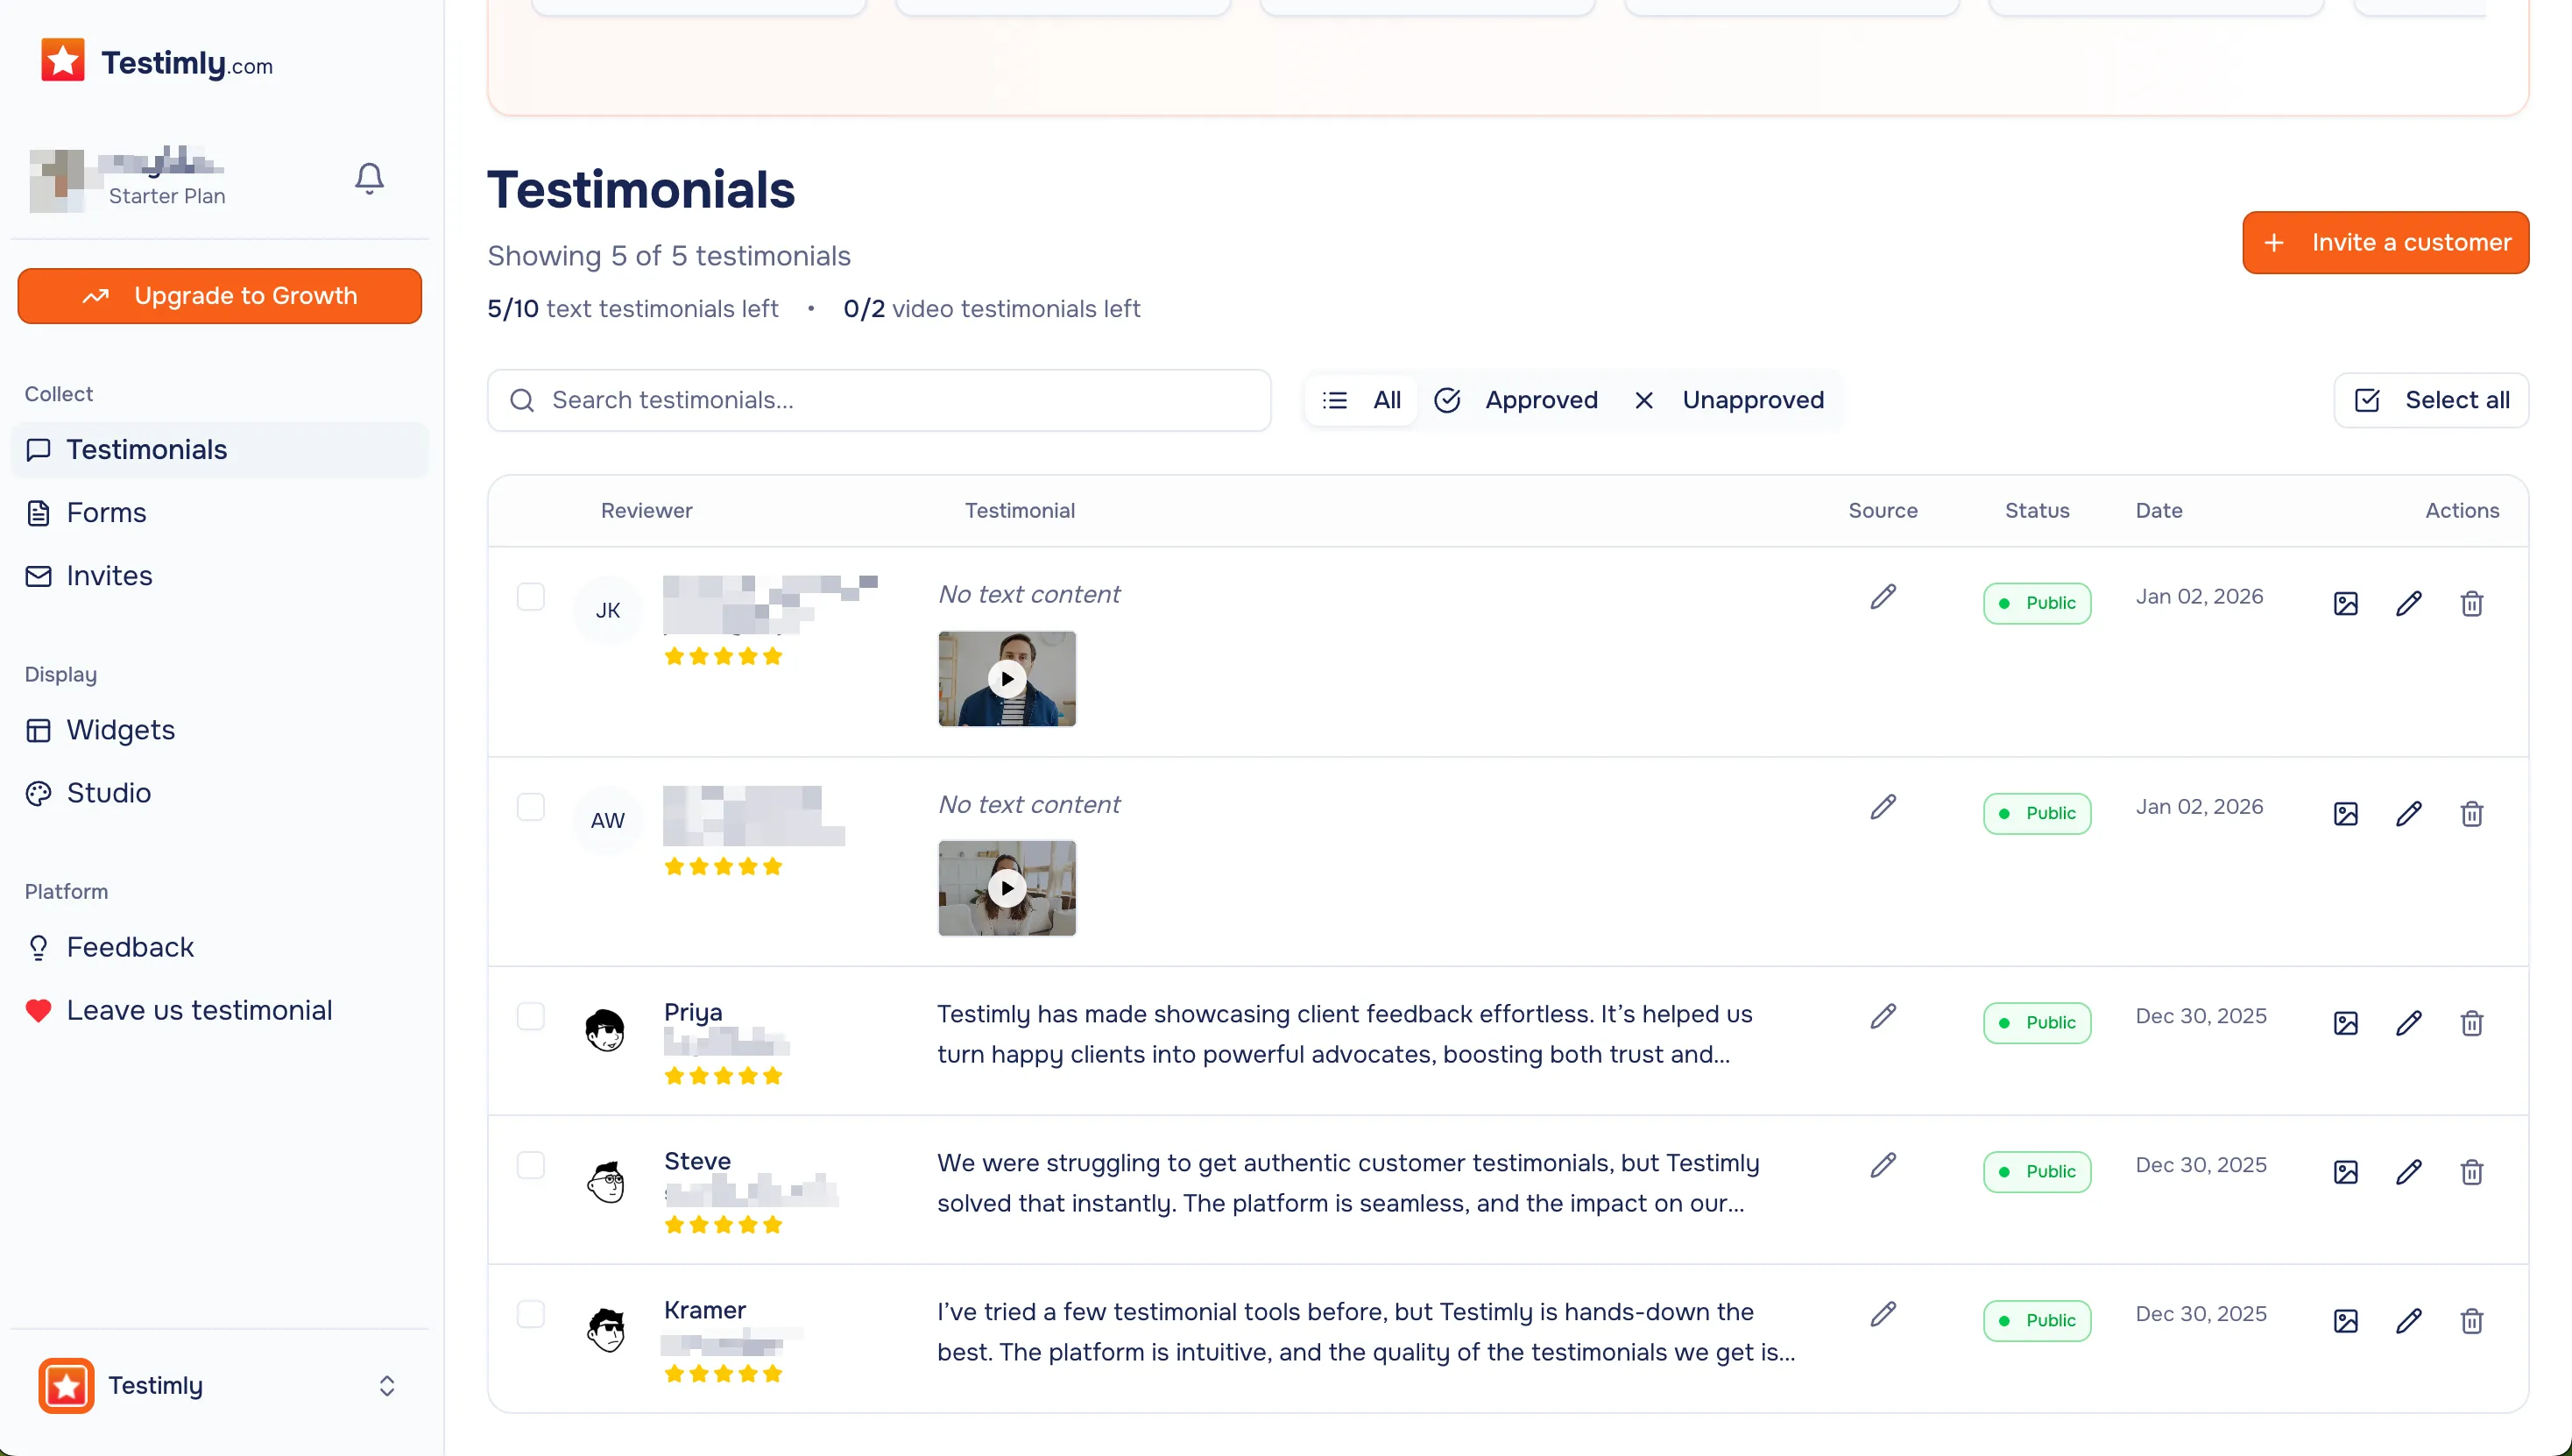This screenshot has height=1456, width=2572.
Task: Open the Widgets display section
Action: tap(121, 730)
